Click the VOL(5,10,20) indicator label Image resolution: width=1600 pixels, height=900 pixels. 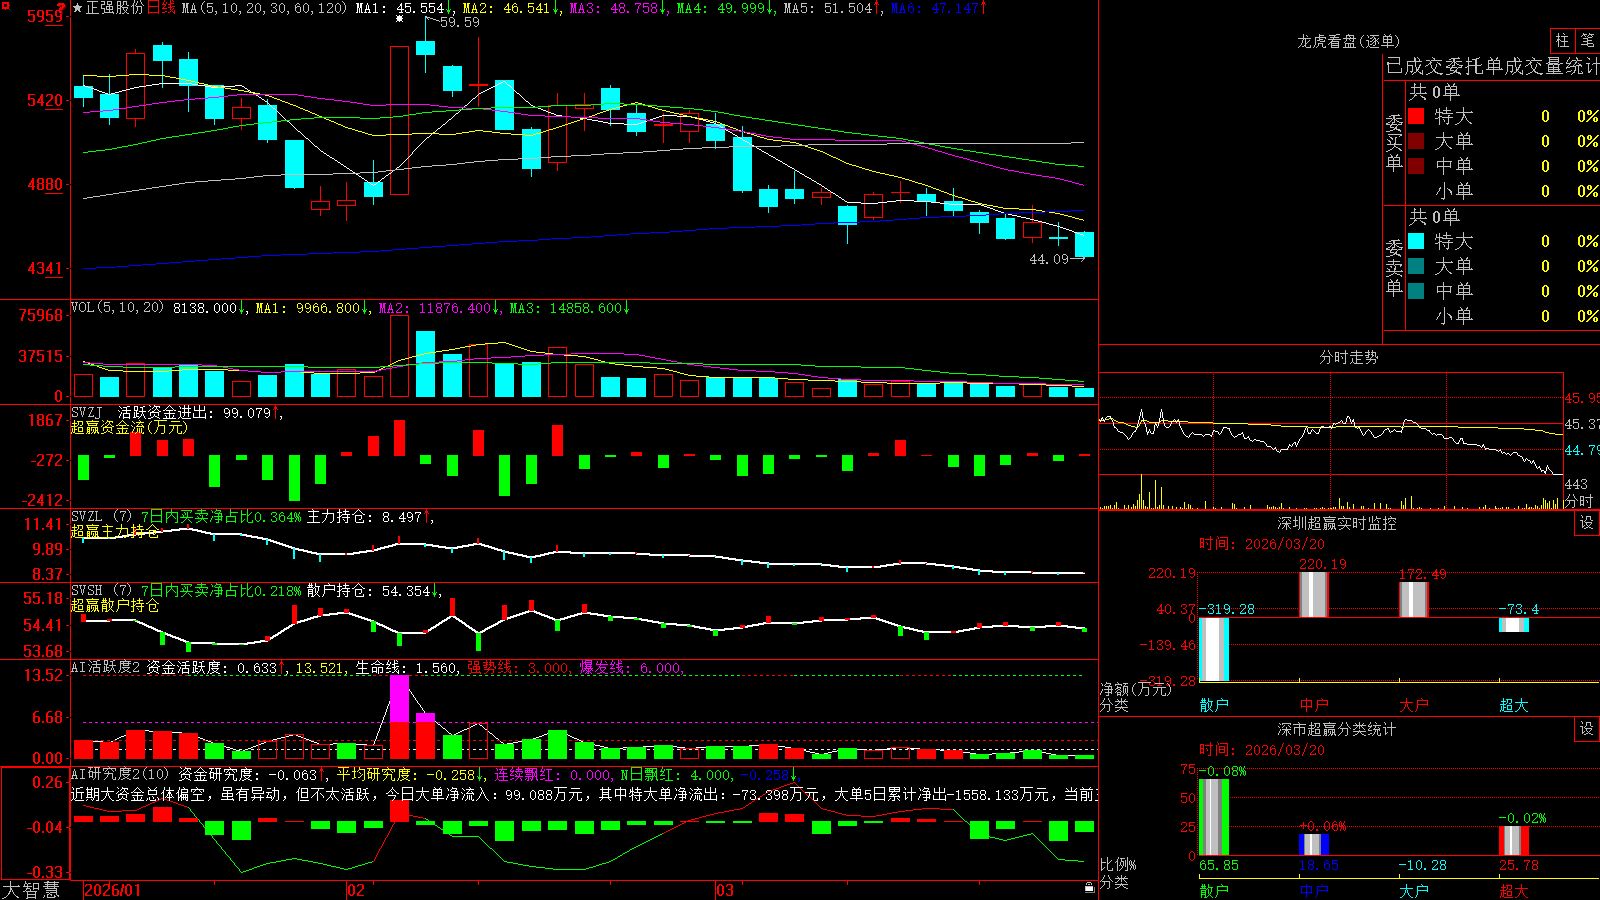tap(117, 308)
